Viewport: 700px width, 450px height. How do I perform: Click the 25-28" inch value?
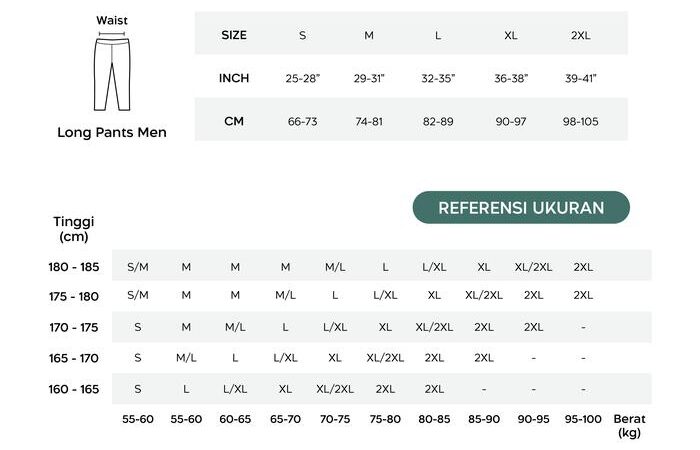(x=303, y=78)
